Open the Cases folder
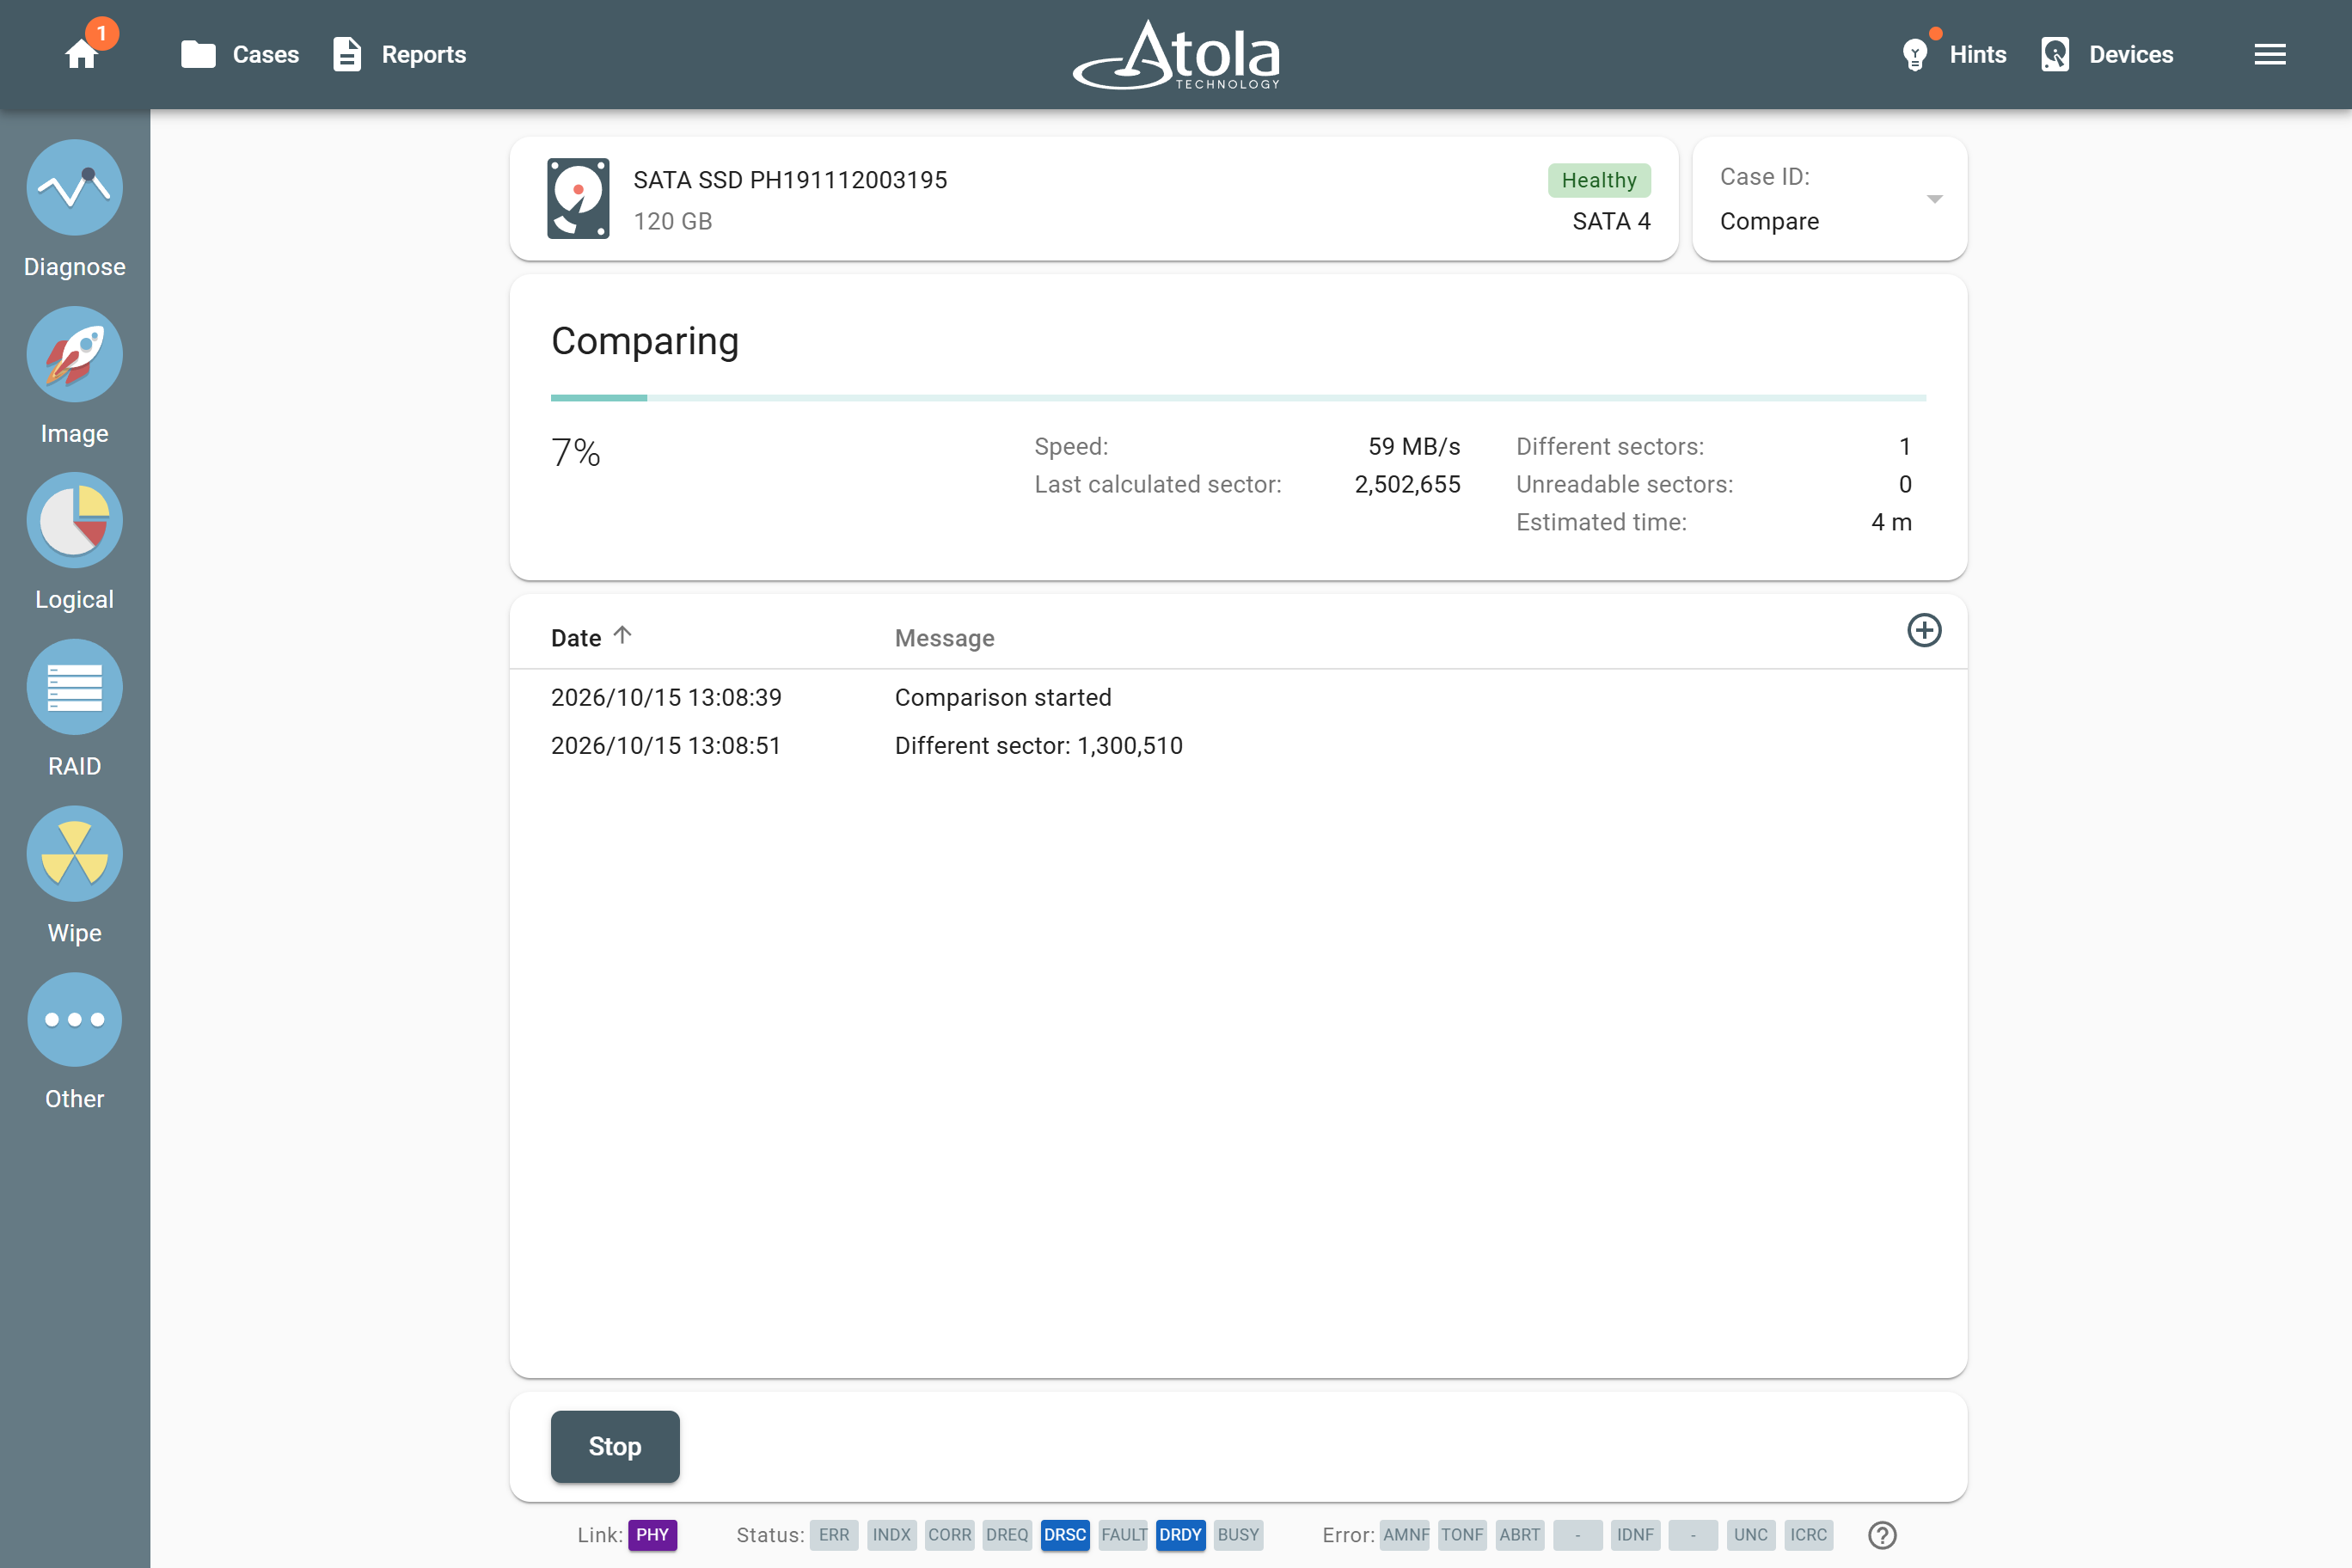The height and width of the screenshot is (1568, 2352). coord(240,54)
